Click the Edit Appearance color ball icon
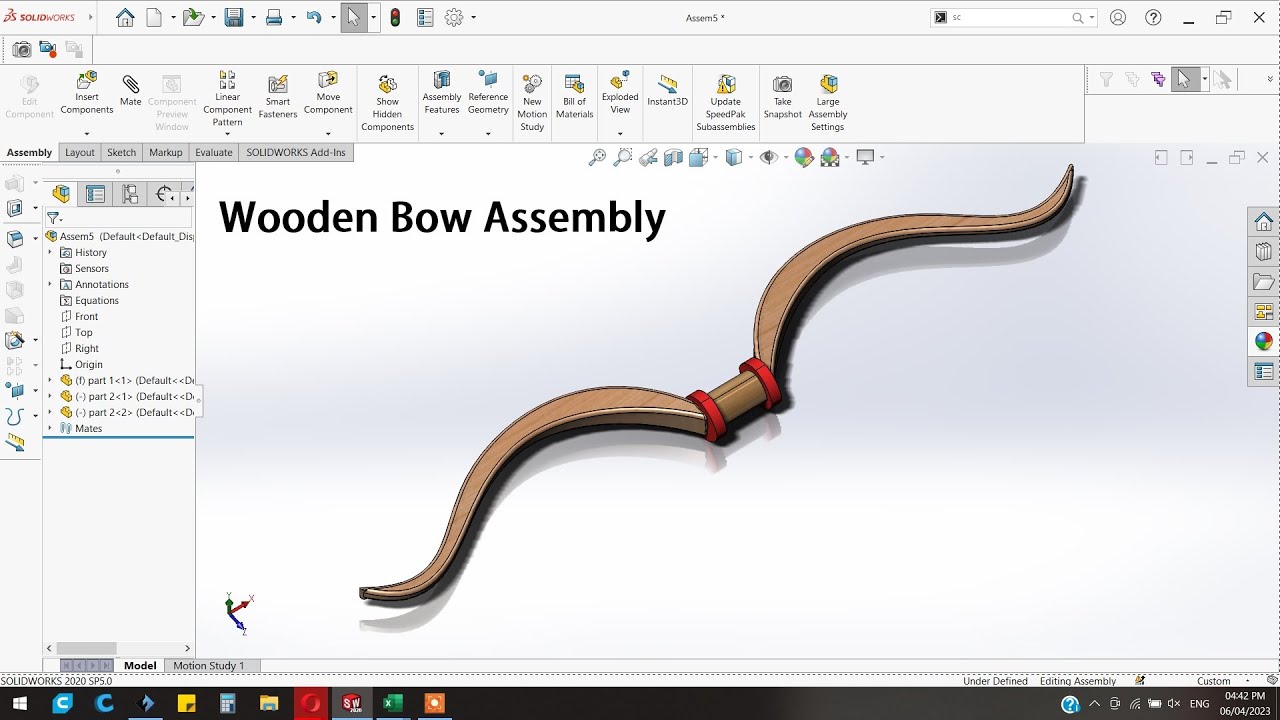The width and height of the screenshot is (1280, 720). click(803, 157)
